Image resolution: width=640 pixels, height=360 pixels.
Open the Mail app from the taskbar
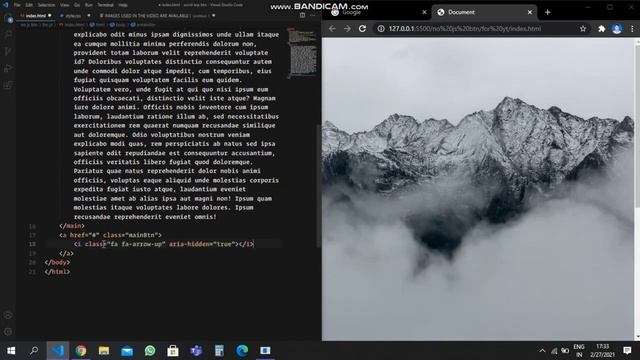point(127,351)
